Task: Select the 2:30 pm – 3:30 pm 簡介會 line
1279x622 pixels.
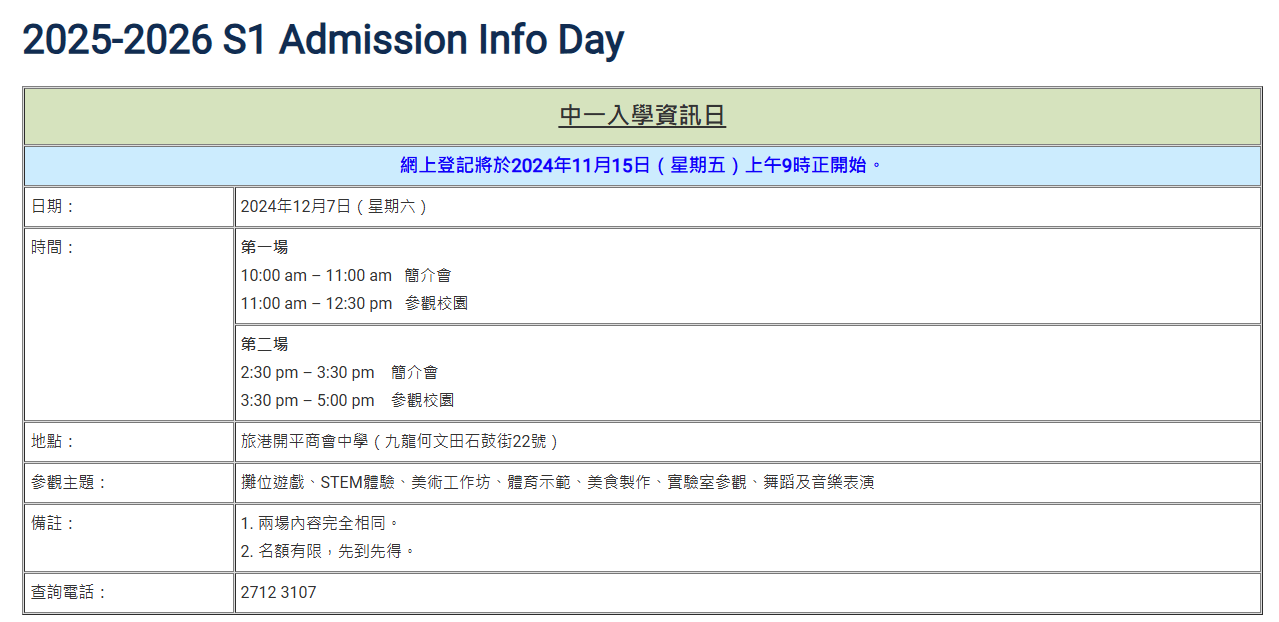Action: pyautogui.click(x=339, y=372)
